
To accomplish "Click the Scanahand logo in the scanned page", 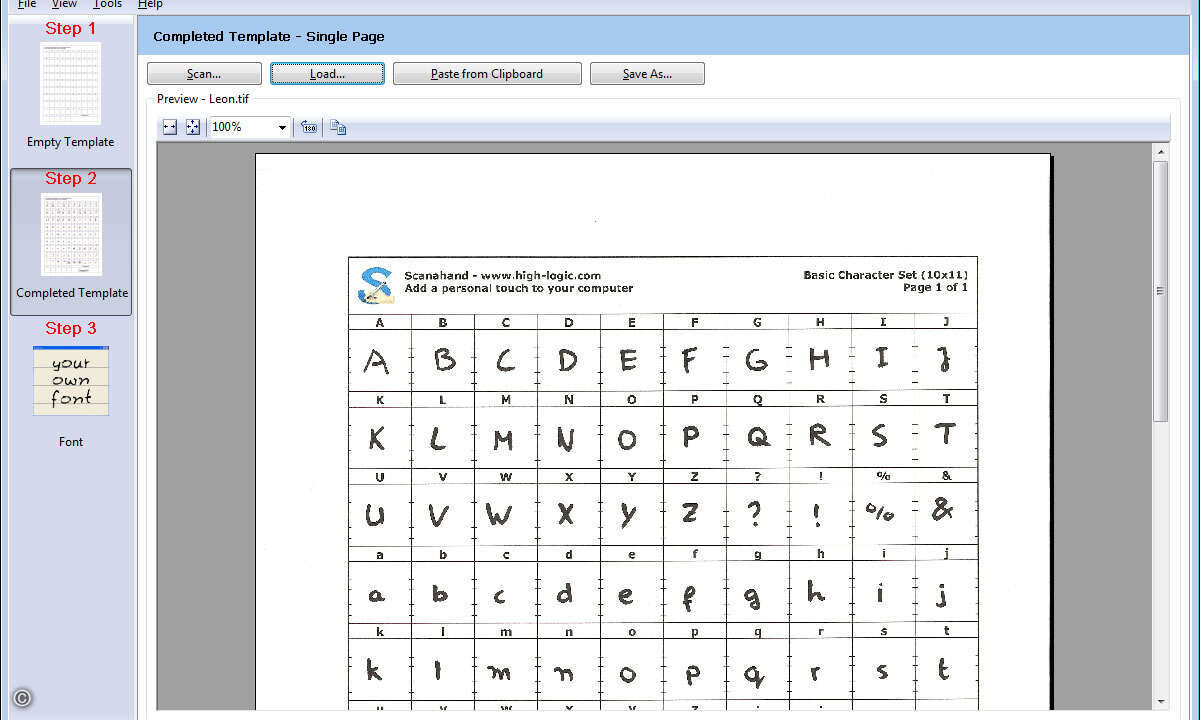I will [375, 285].
